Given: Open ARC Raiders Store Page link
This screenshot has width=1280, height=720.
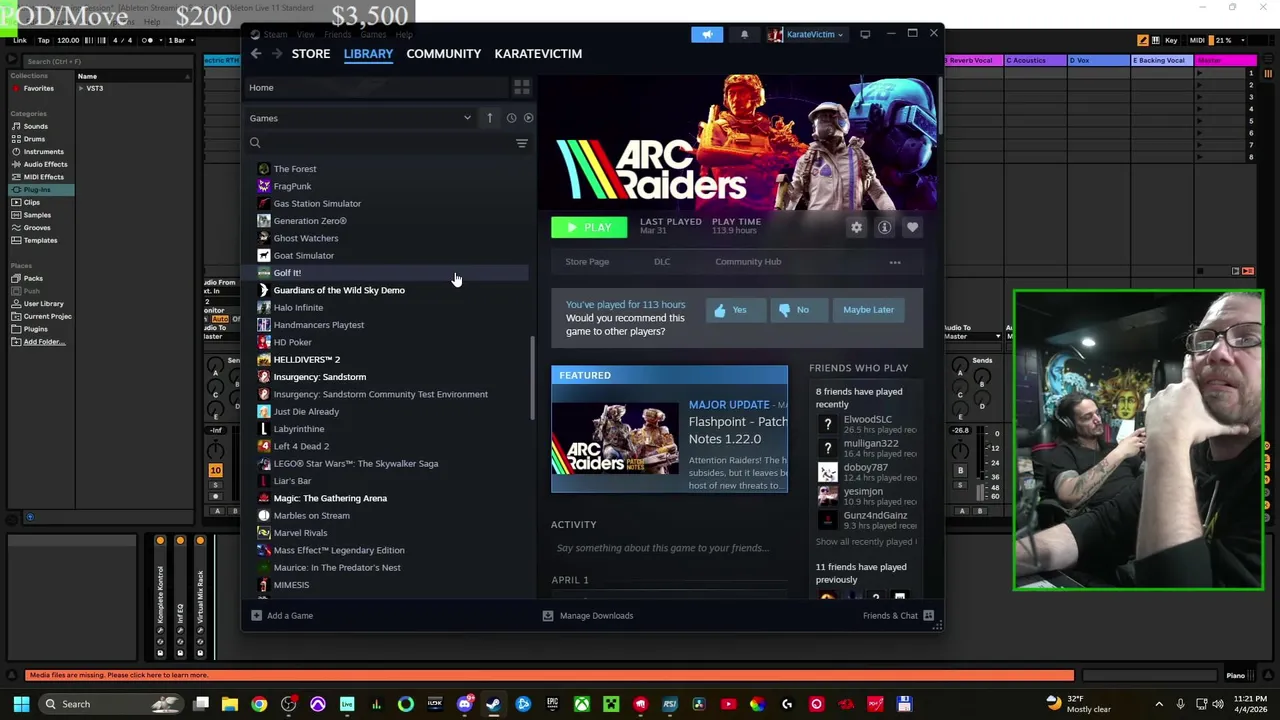Looking at the screenshot, I should coord(587,262).
